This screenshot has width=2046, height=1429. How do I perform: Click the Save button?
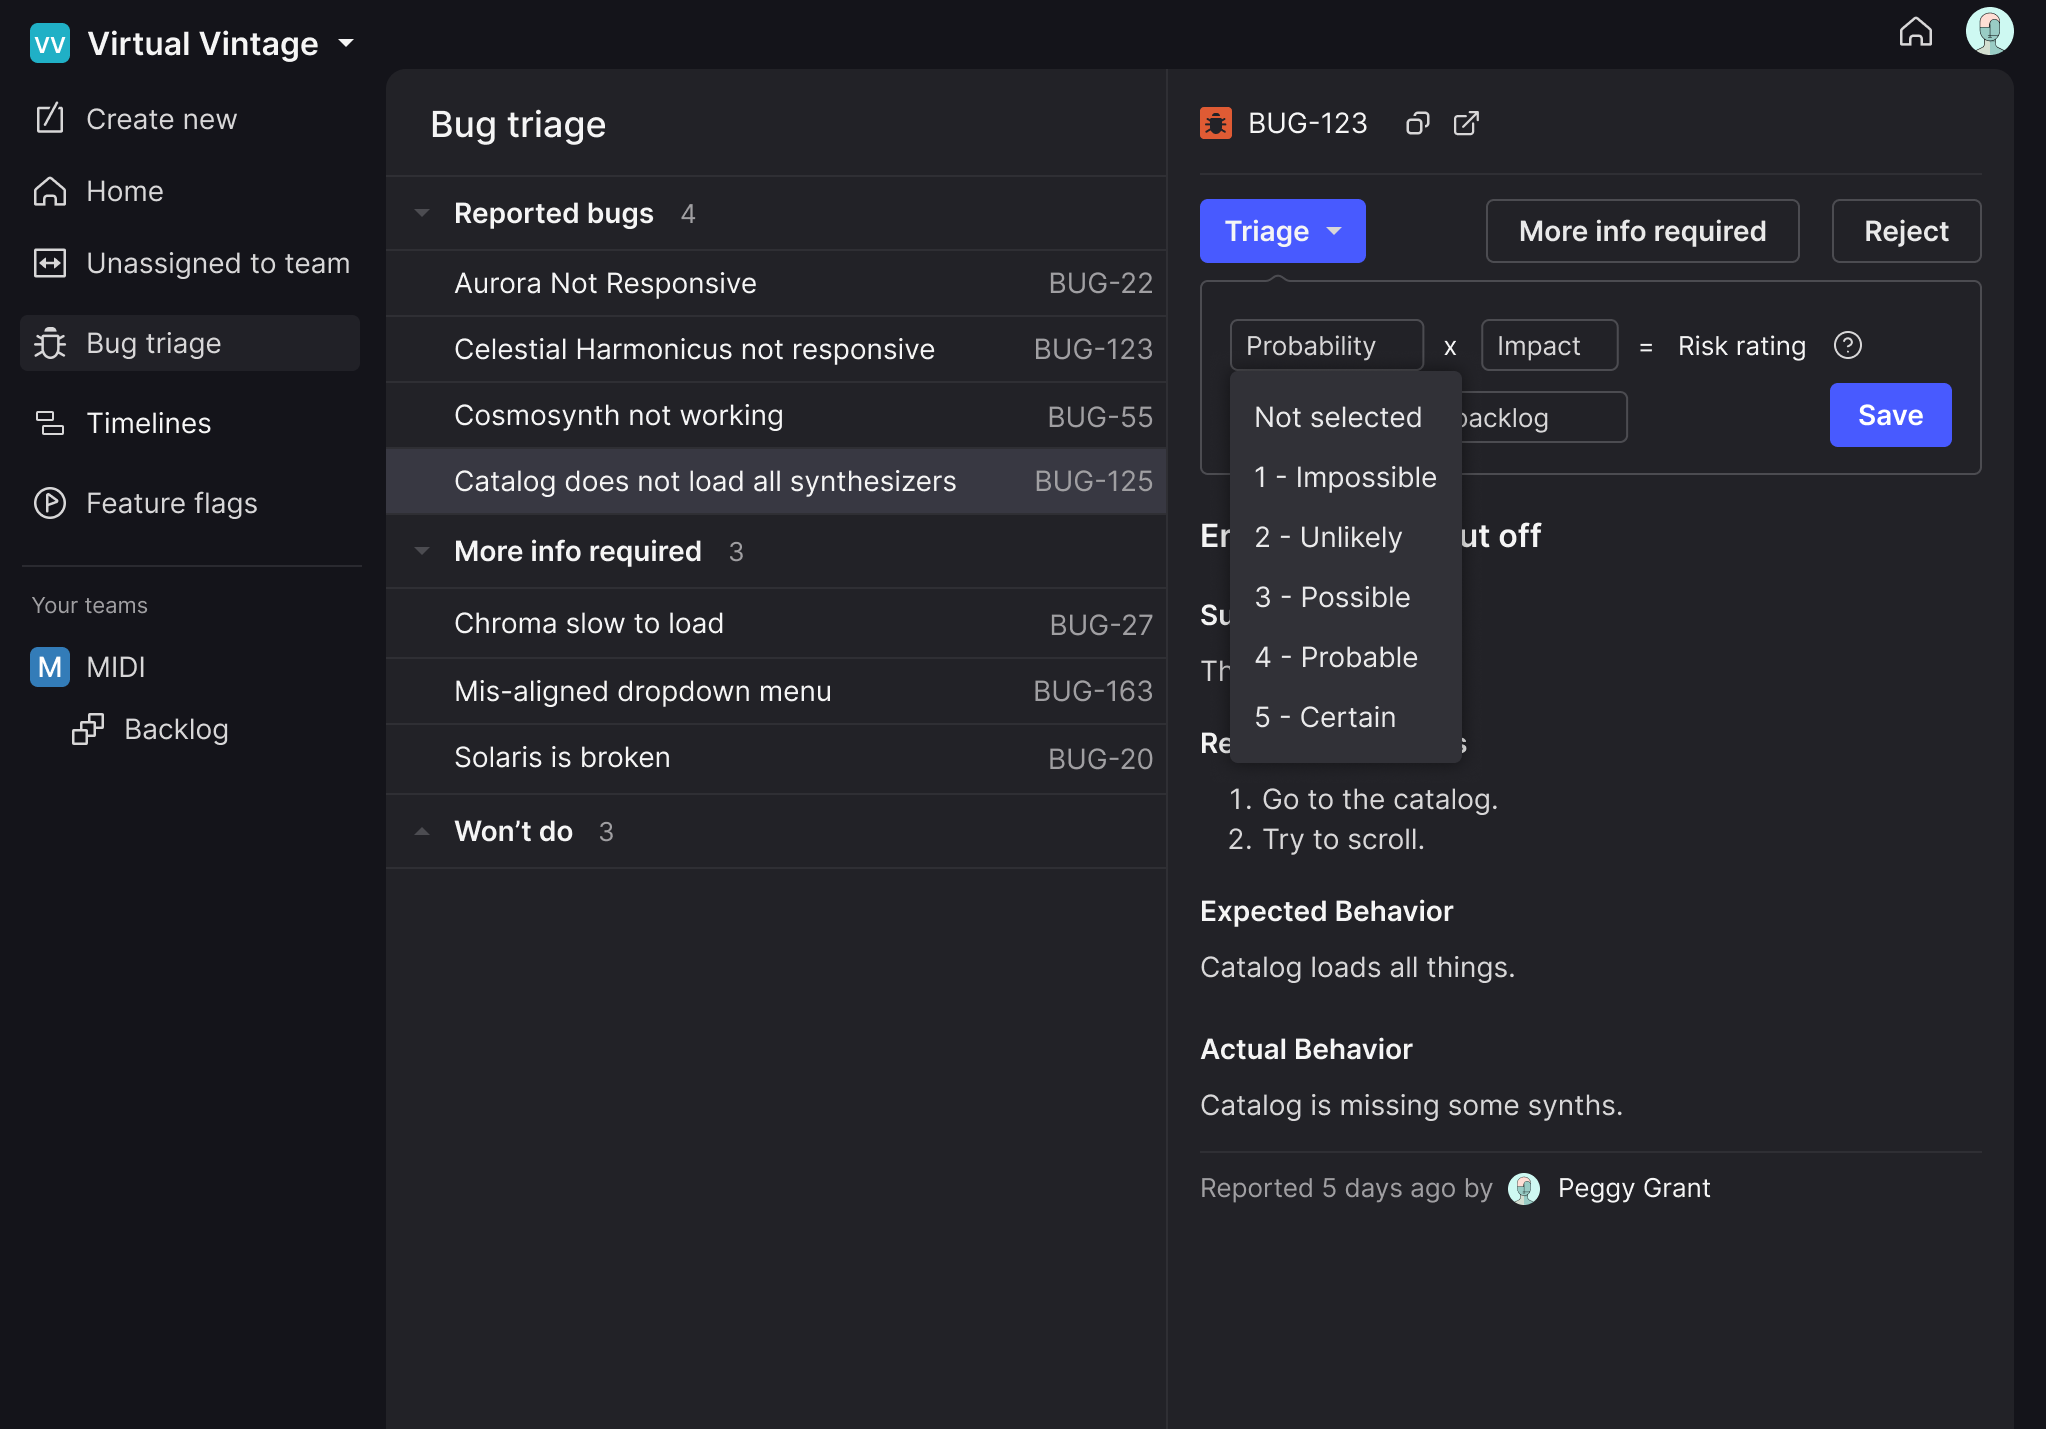(x=1889, y=416)
